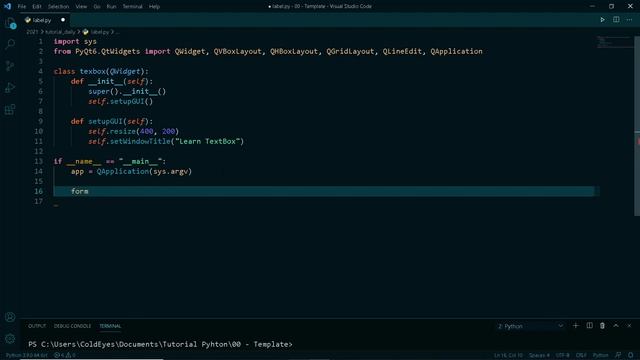Click the 2021 breadcrumb segment
The width and height of the screenshot is (640, 360).
32,31
